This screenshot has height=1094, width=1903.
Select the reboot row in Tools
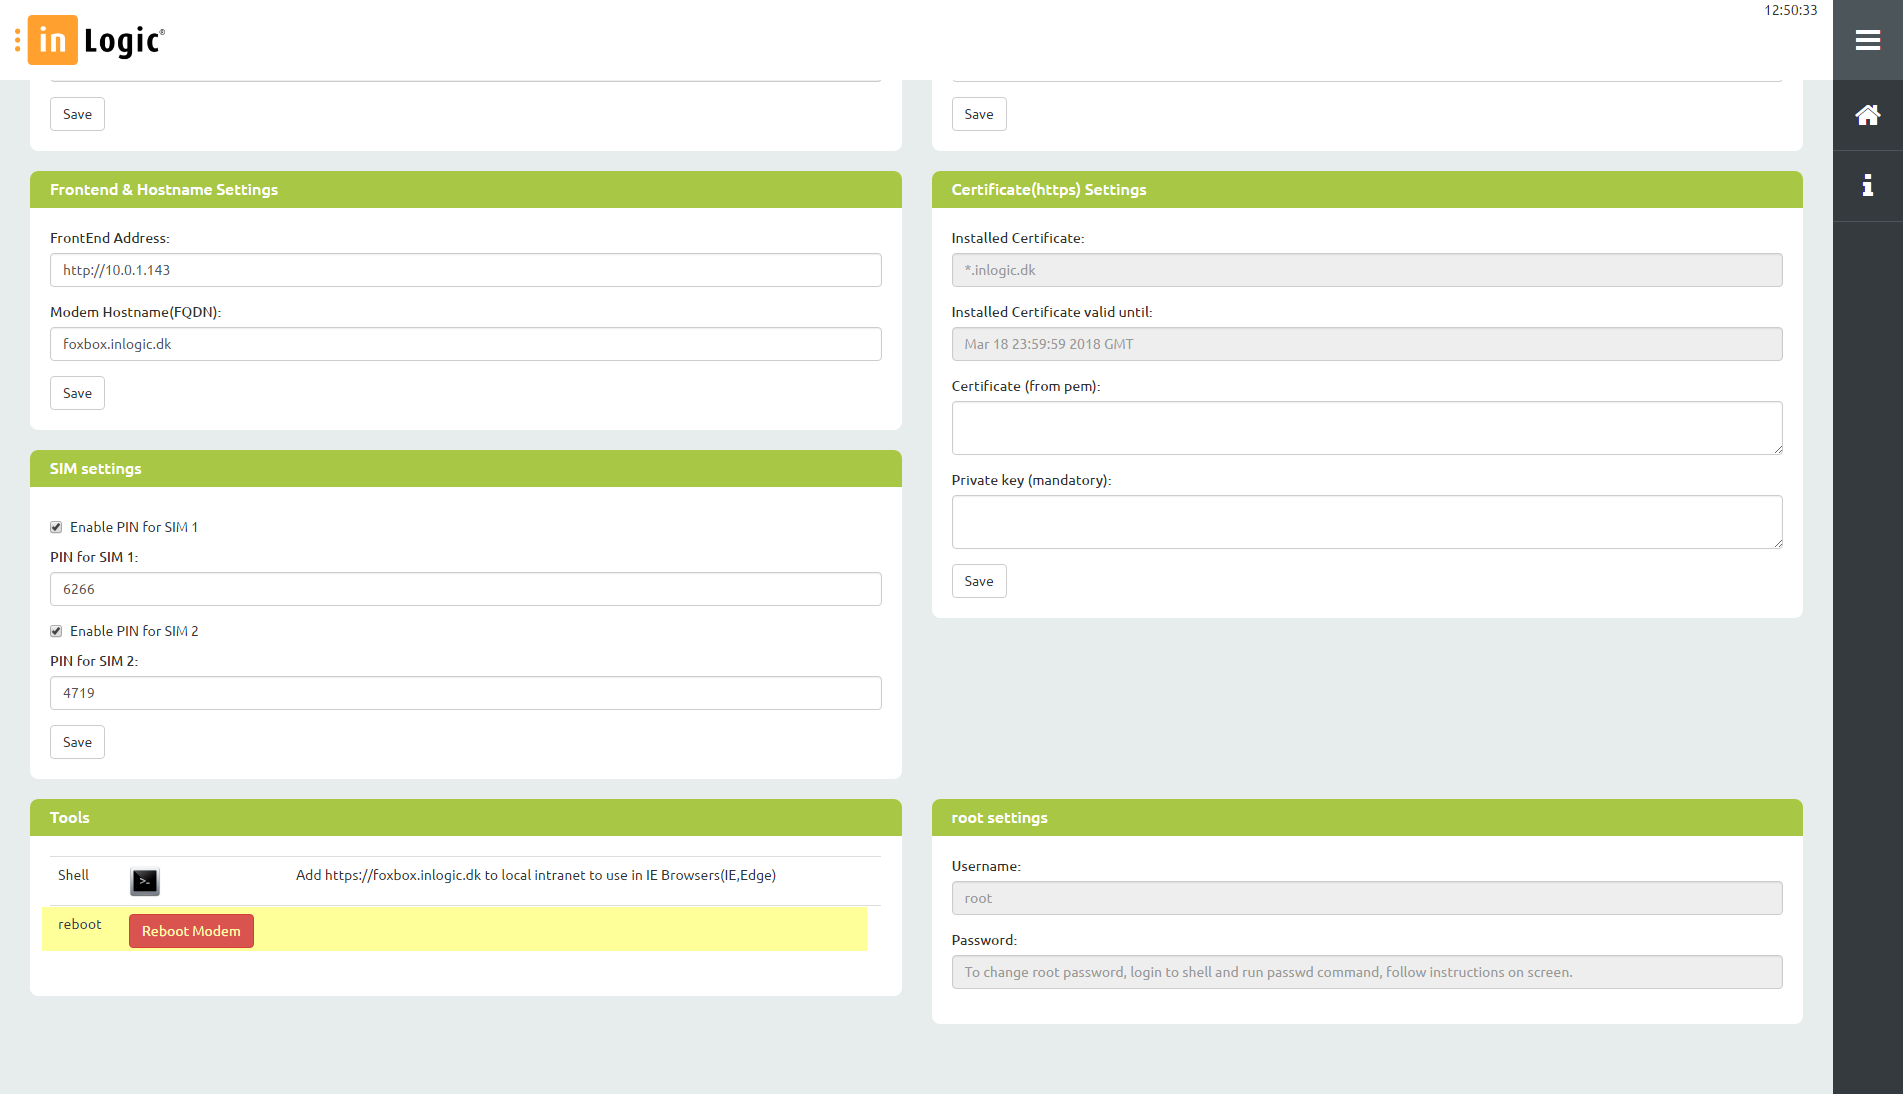click(x=79, y=925)
